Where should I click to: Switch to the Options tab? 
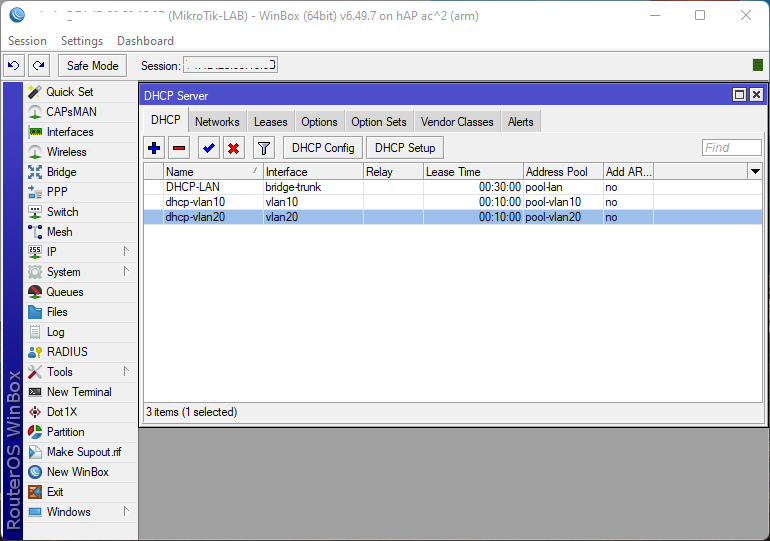(319, 122)
